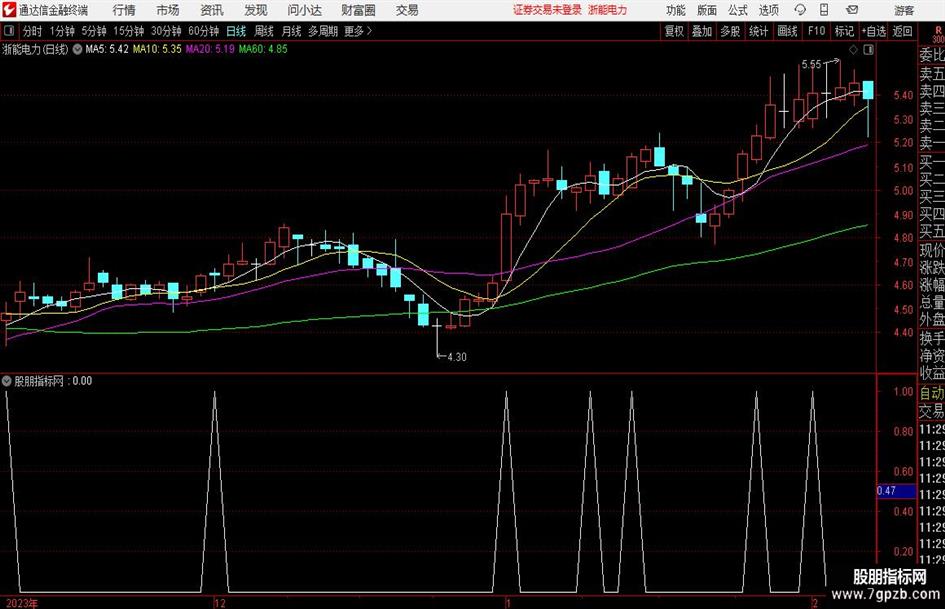Viewport: 945px width, 609px height.
Task: Click the MA20: 5.19 indicator label
Action: tap(210, 49)
